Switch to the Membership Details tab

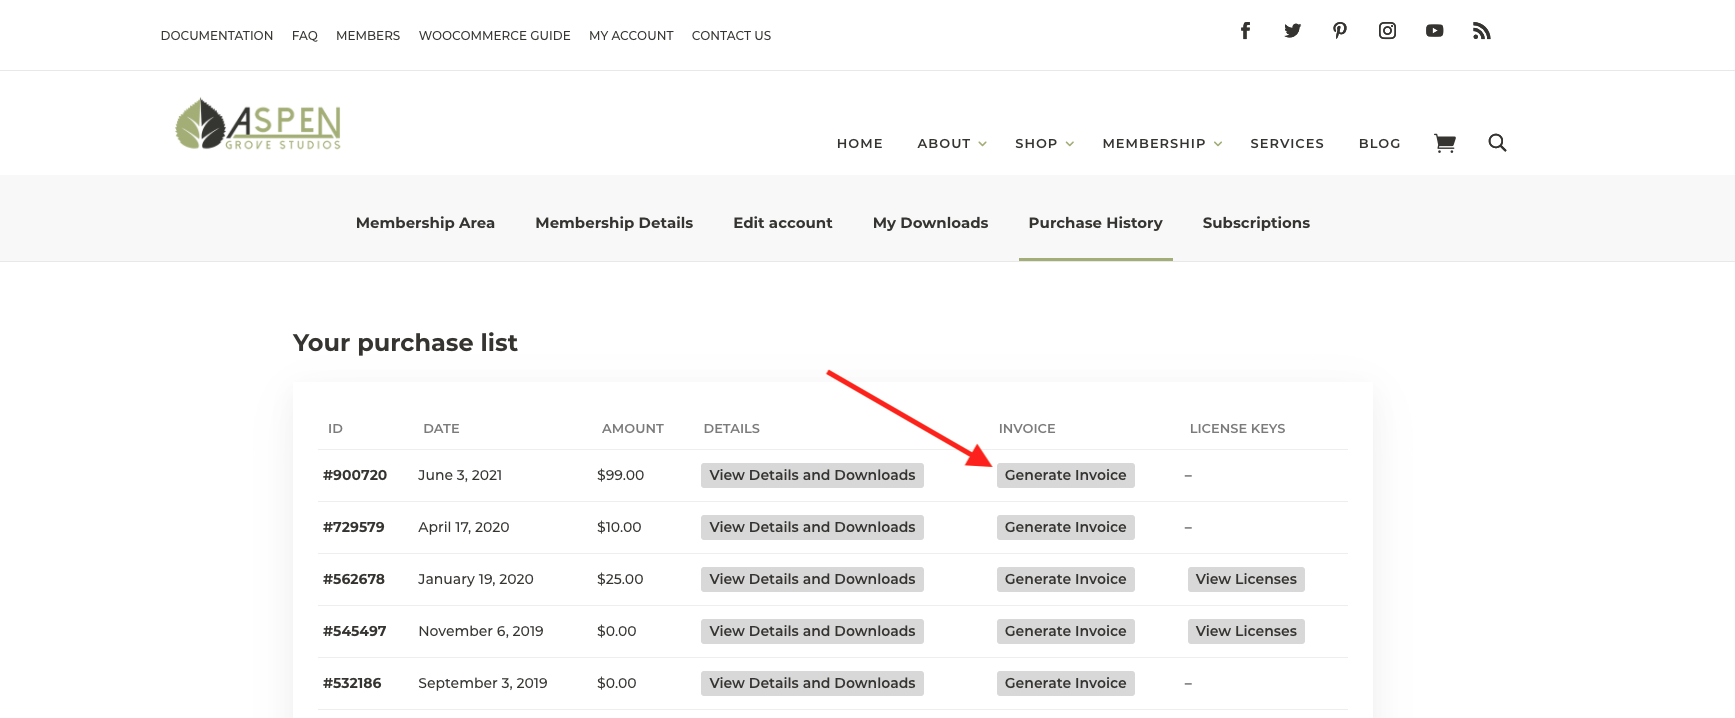coord(614,223)
